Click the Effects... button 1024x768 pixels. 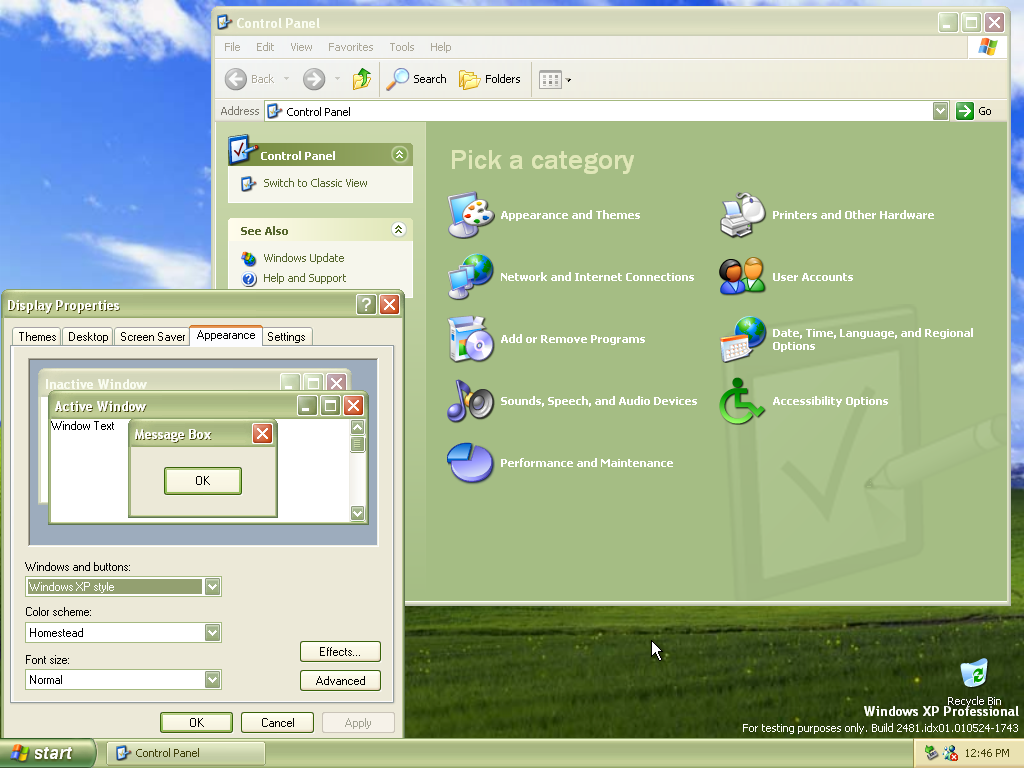(x=340, y=652)
